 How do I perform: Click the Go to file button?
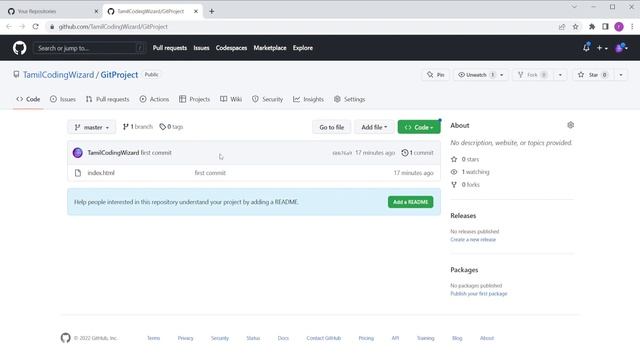tap(331, 127)
